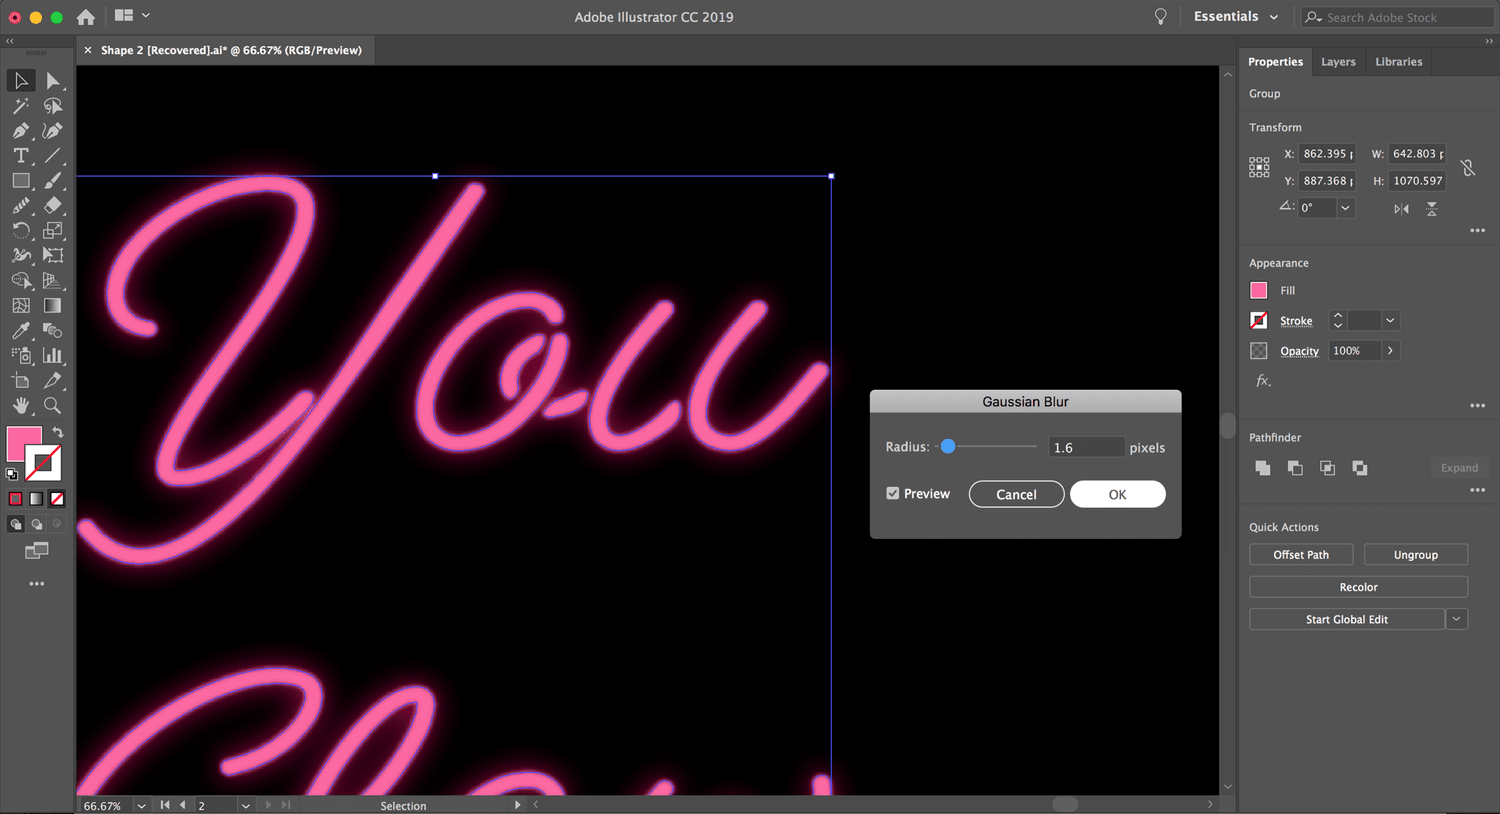Toggle the constrain proportions link icon
This screenshot has height=814, width=1500.
1468,168
